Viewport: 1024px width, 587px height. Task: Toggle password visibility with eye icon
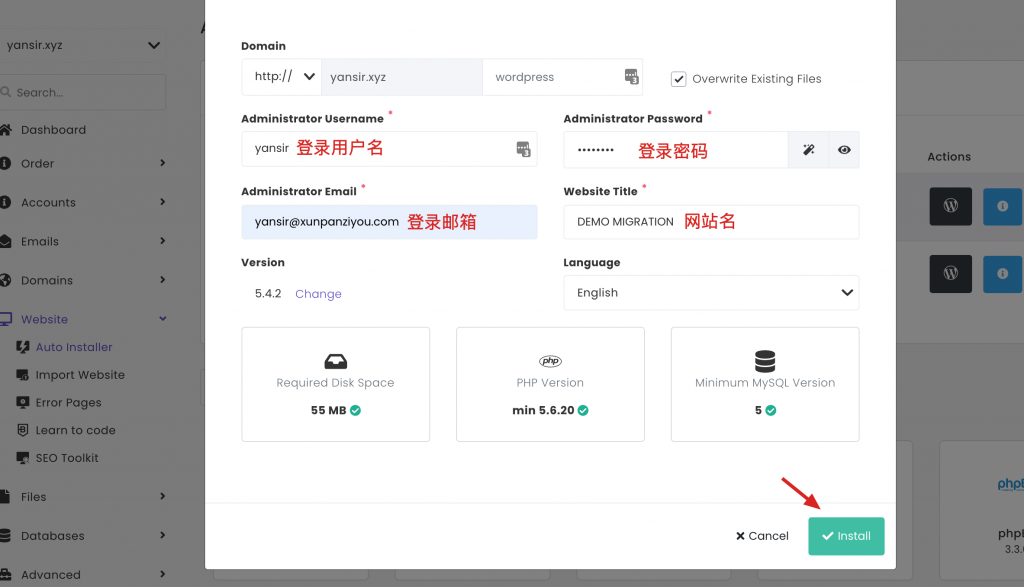[844, 150]
